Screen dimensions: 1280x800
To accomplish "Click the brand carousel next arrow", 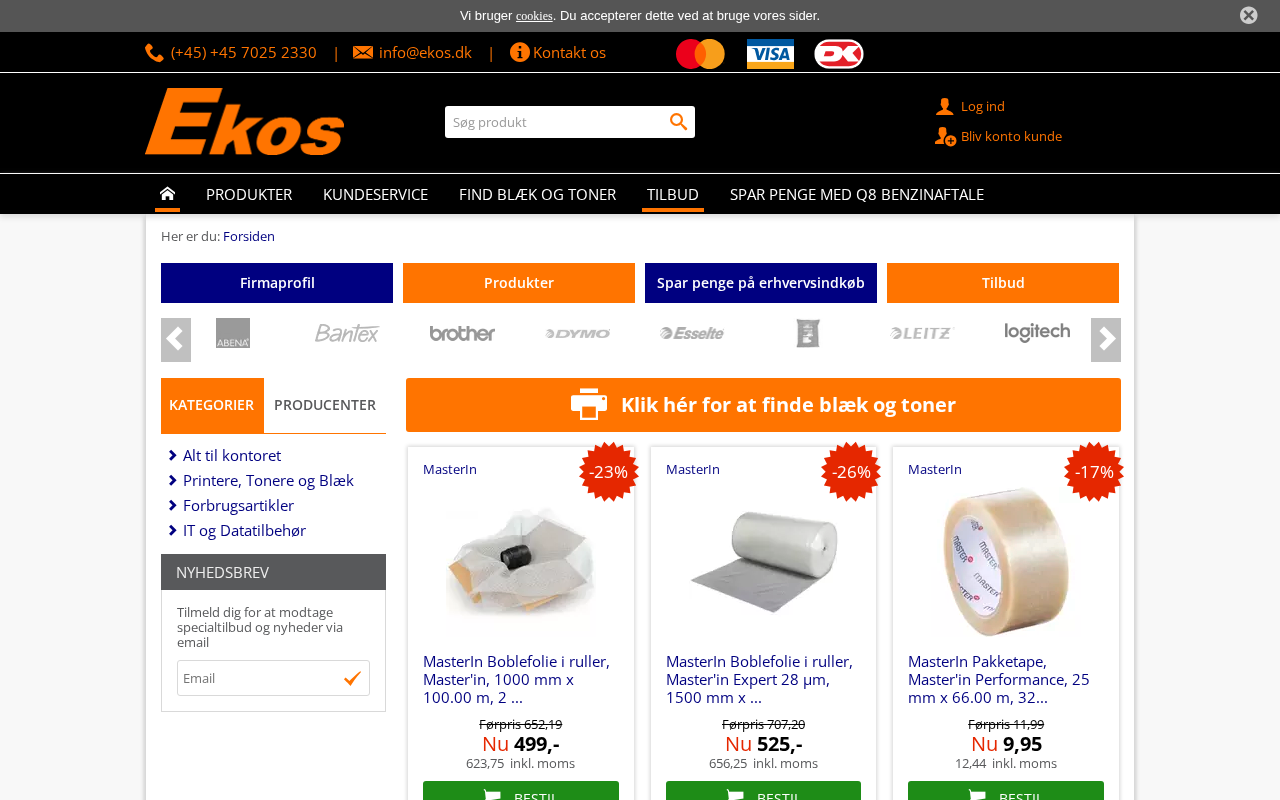I will 1106,340.
